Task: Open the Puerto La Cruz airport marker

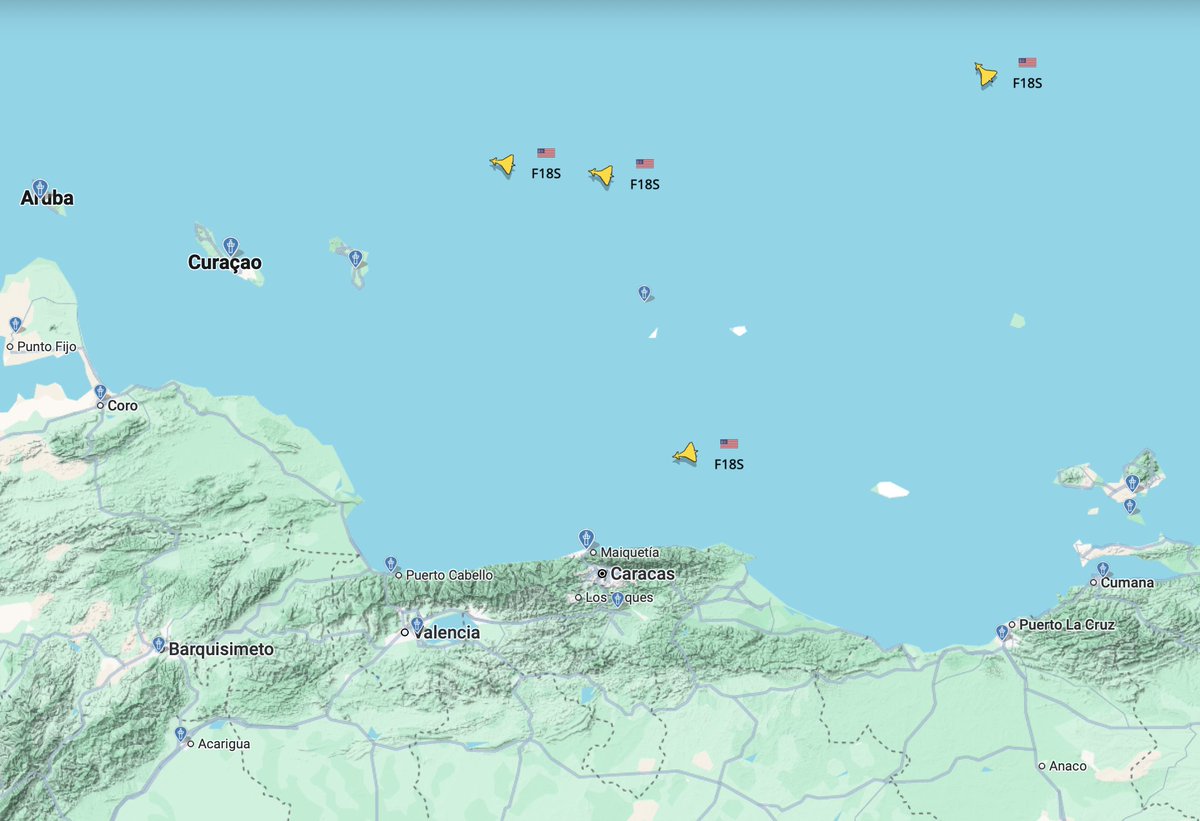Action: pos(1002,631)
